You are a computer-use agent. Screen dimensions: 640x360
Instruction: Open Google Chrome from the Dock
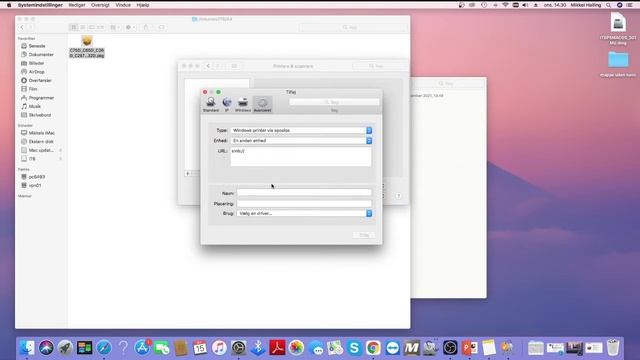pos(373,348)
